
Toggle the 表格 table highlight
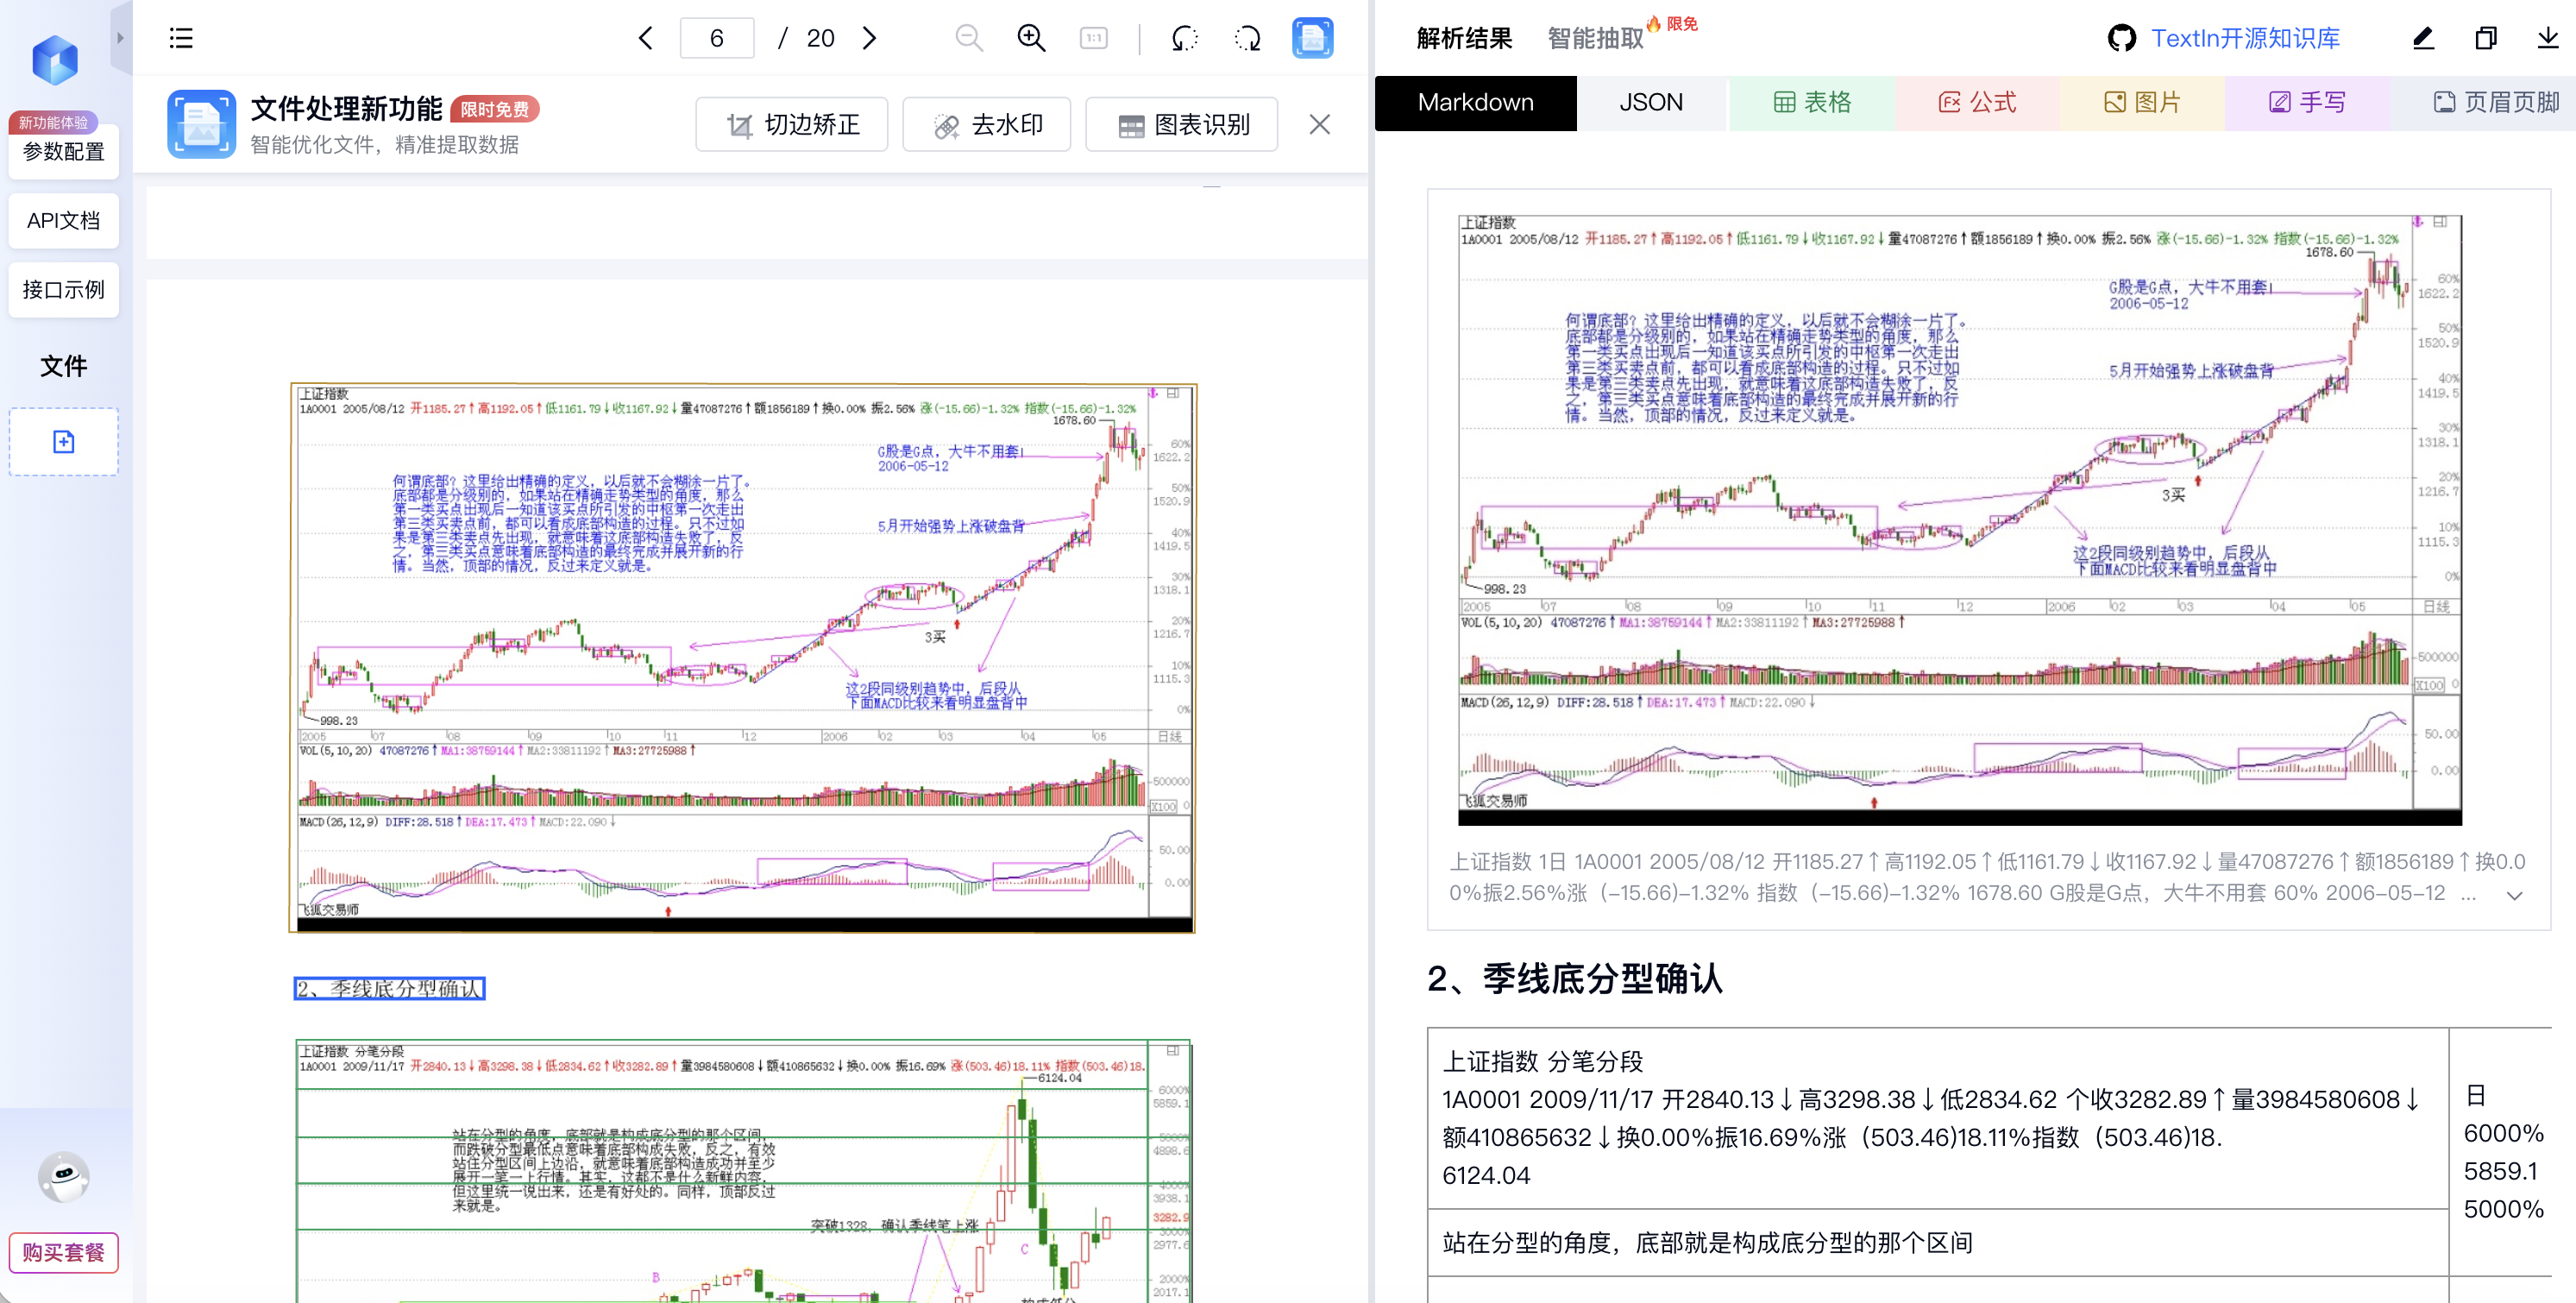pyautogui.click(x=1812, y=103)
